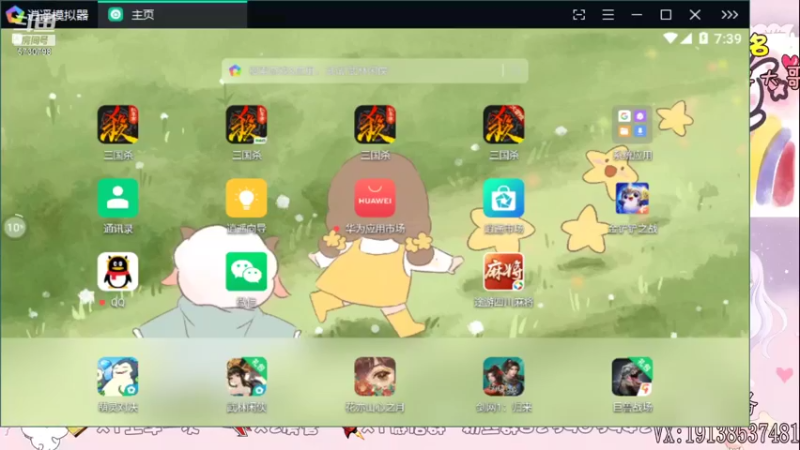Viewport: 800px width, 450px height.
Task: Tap the battery status icon
Action: (x=703, y=38)
